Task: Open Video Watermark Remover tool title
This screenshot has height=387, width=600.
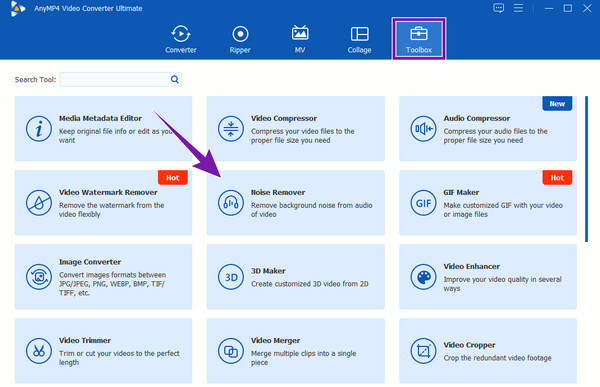Action: (108, 192)
